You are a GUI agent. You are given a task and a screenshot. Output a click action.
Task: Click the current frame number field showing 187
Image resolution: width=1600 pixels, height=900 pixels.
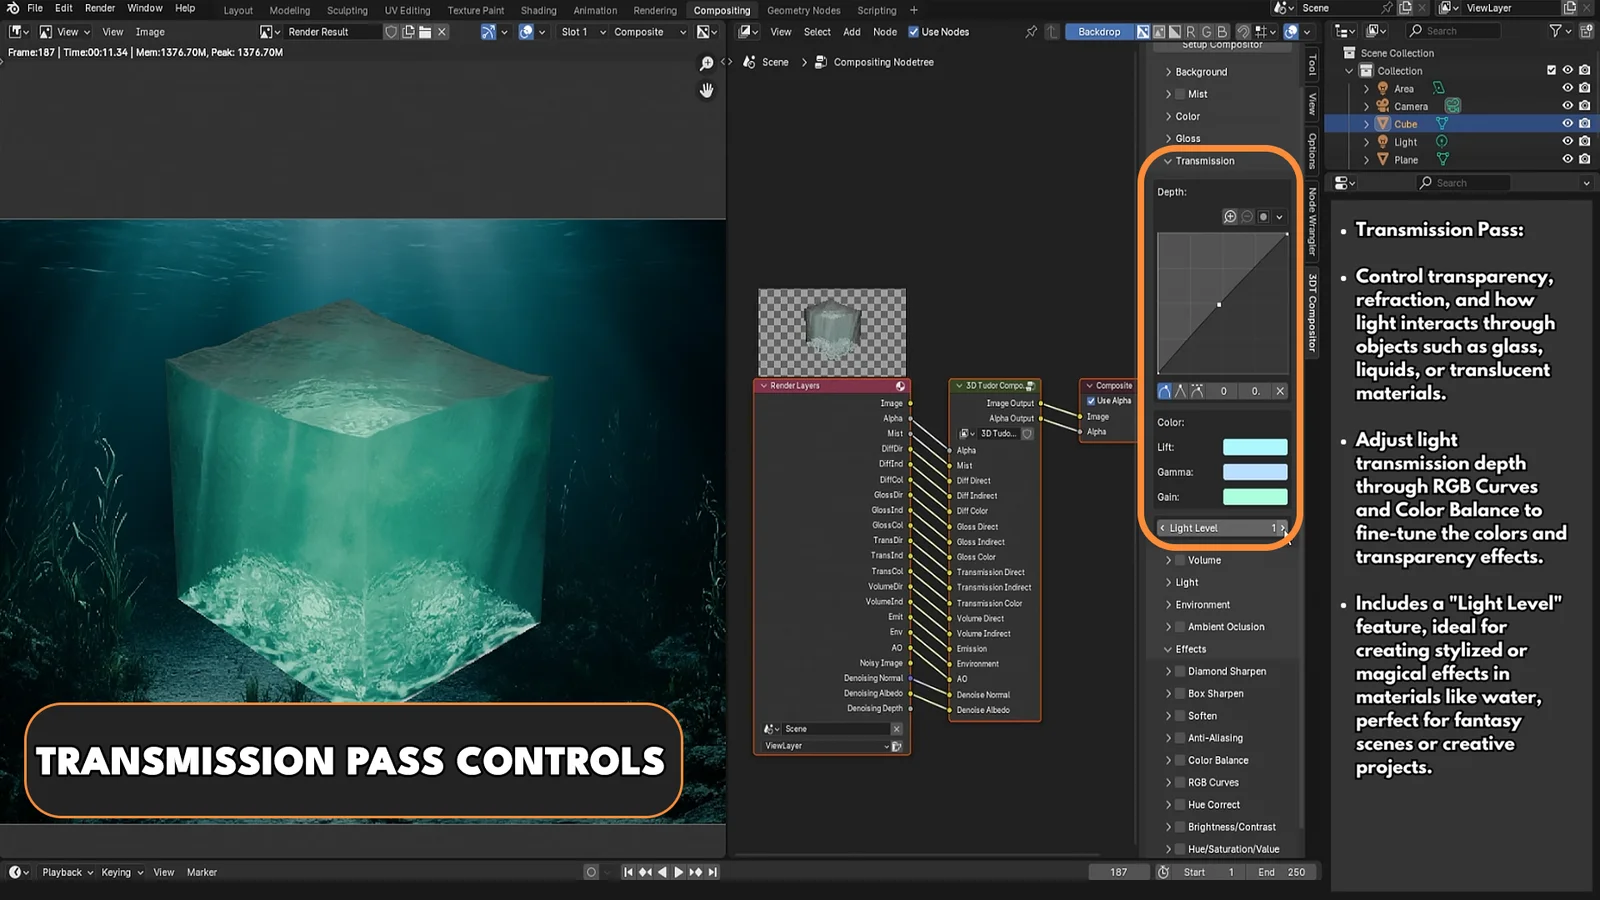click(x=1119, y=871)
